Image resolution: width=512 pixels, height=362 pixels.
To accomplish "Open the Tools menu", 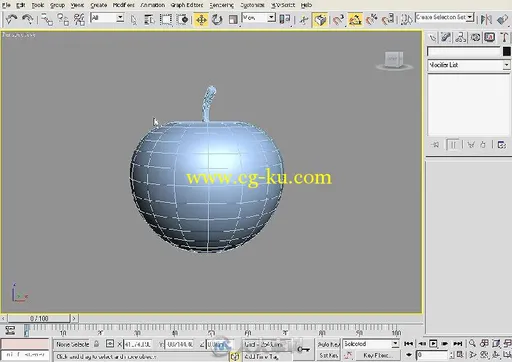I will point(38,5).
